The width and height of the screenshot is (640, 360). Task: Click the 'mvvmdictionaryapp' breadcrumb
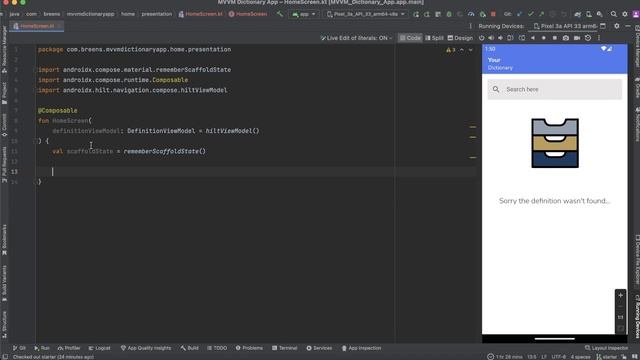click(x=91, y=14)
